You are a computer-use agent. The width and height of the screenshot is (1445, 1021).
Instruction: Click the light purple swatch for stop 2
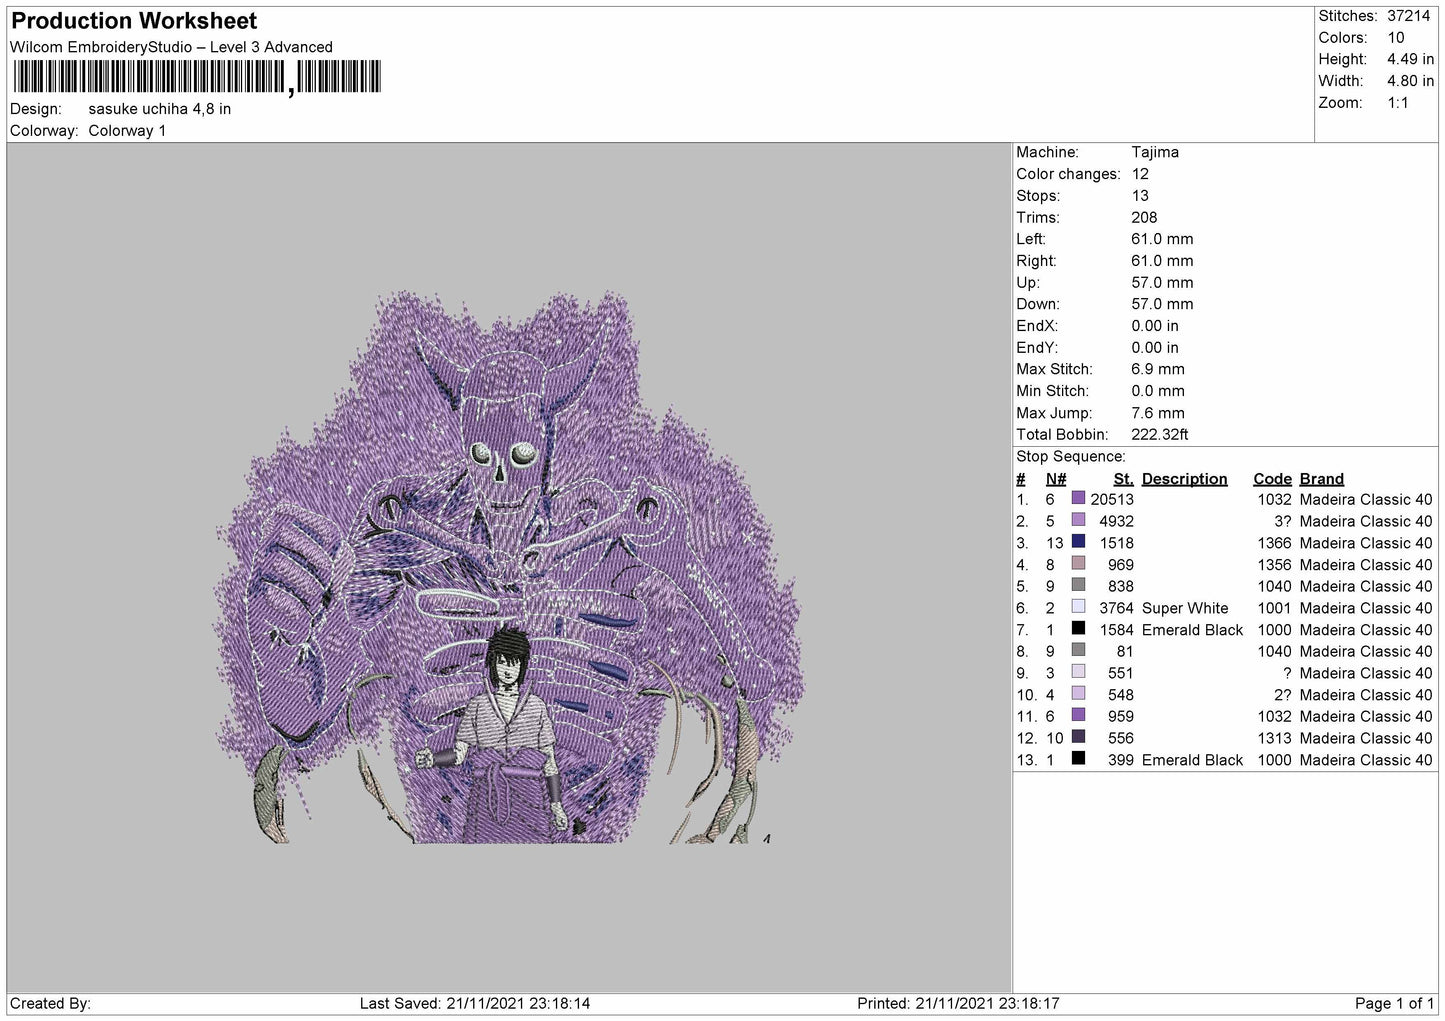[x=1078, y=520]
